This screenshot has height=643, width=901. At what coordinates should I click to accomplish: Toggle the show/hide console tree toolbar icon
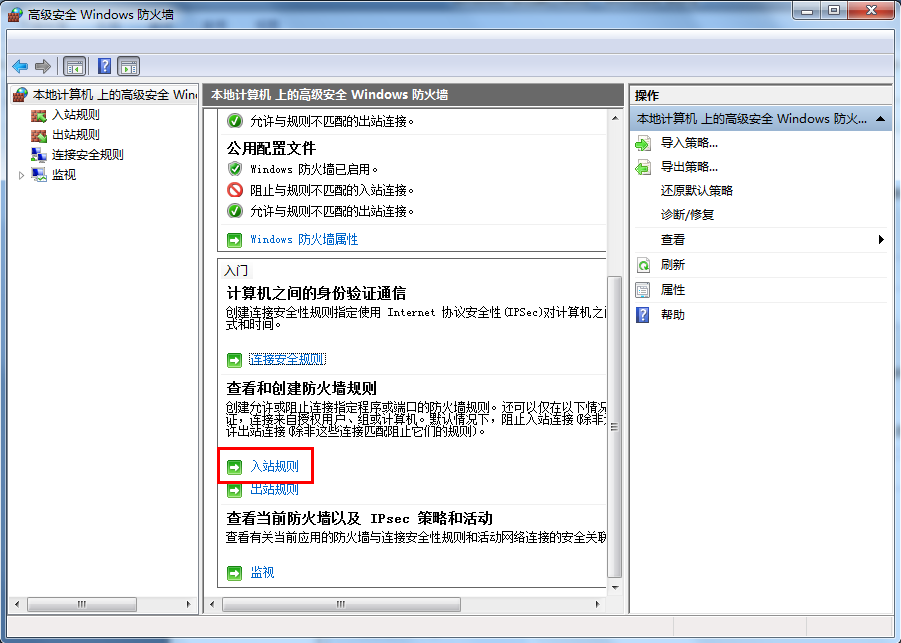(75, 67)
